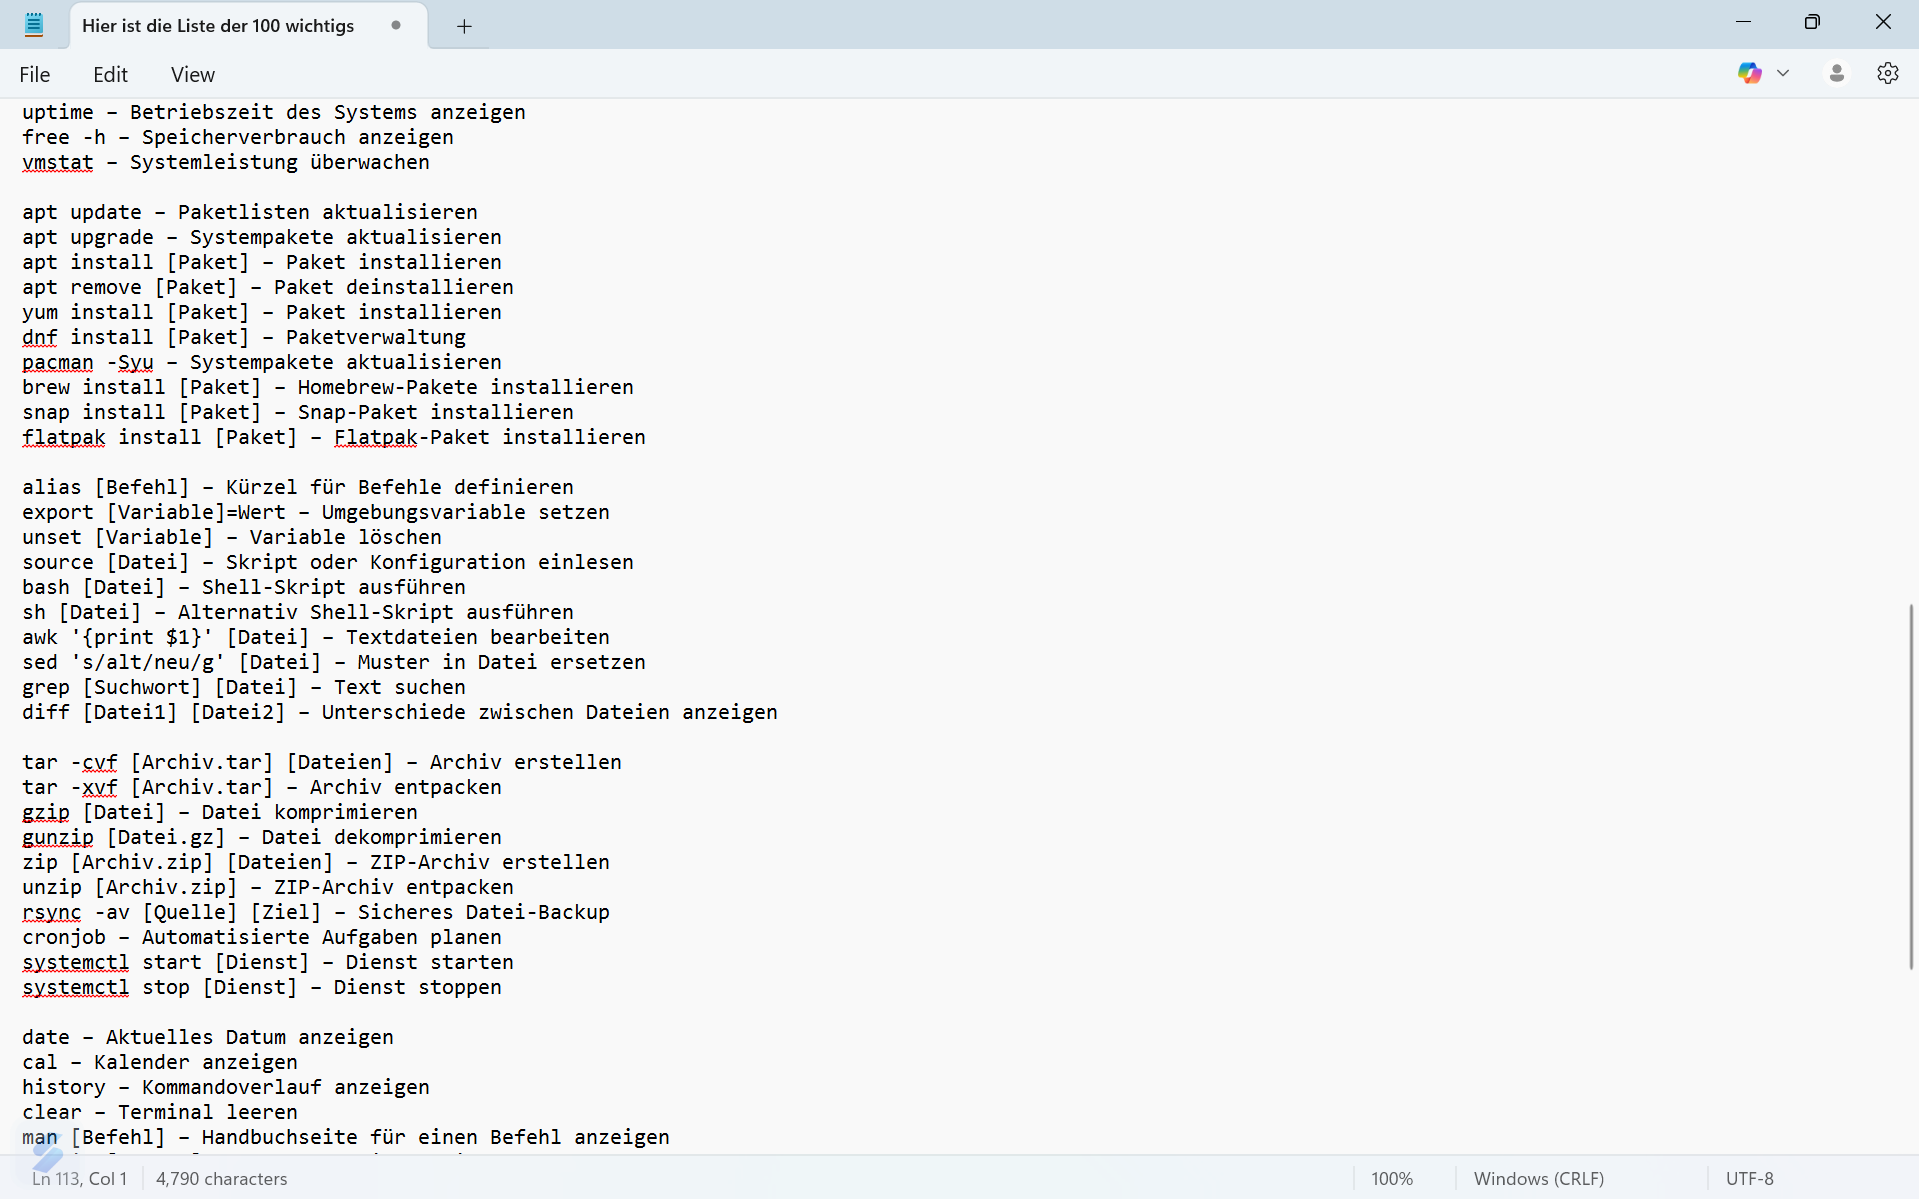Click the misspelled word 'systemctl' before start

pyautogui.click(x=76, y=962)
